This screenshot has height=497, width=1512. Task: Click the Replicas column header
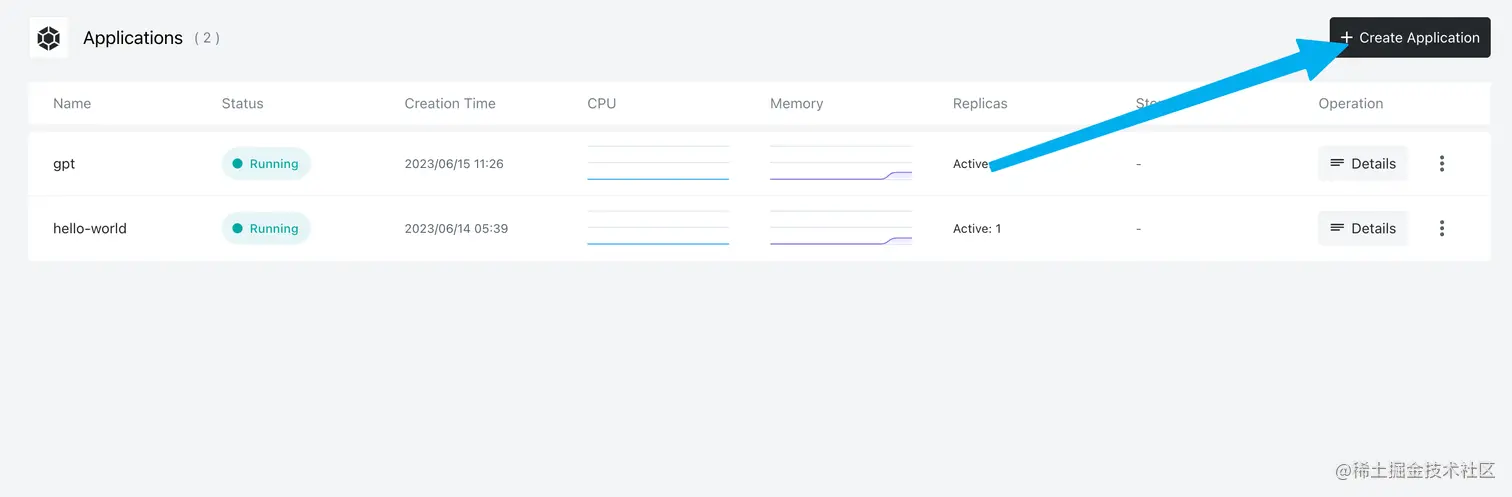[980, 103]
